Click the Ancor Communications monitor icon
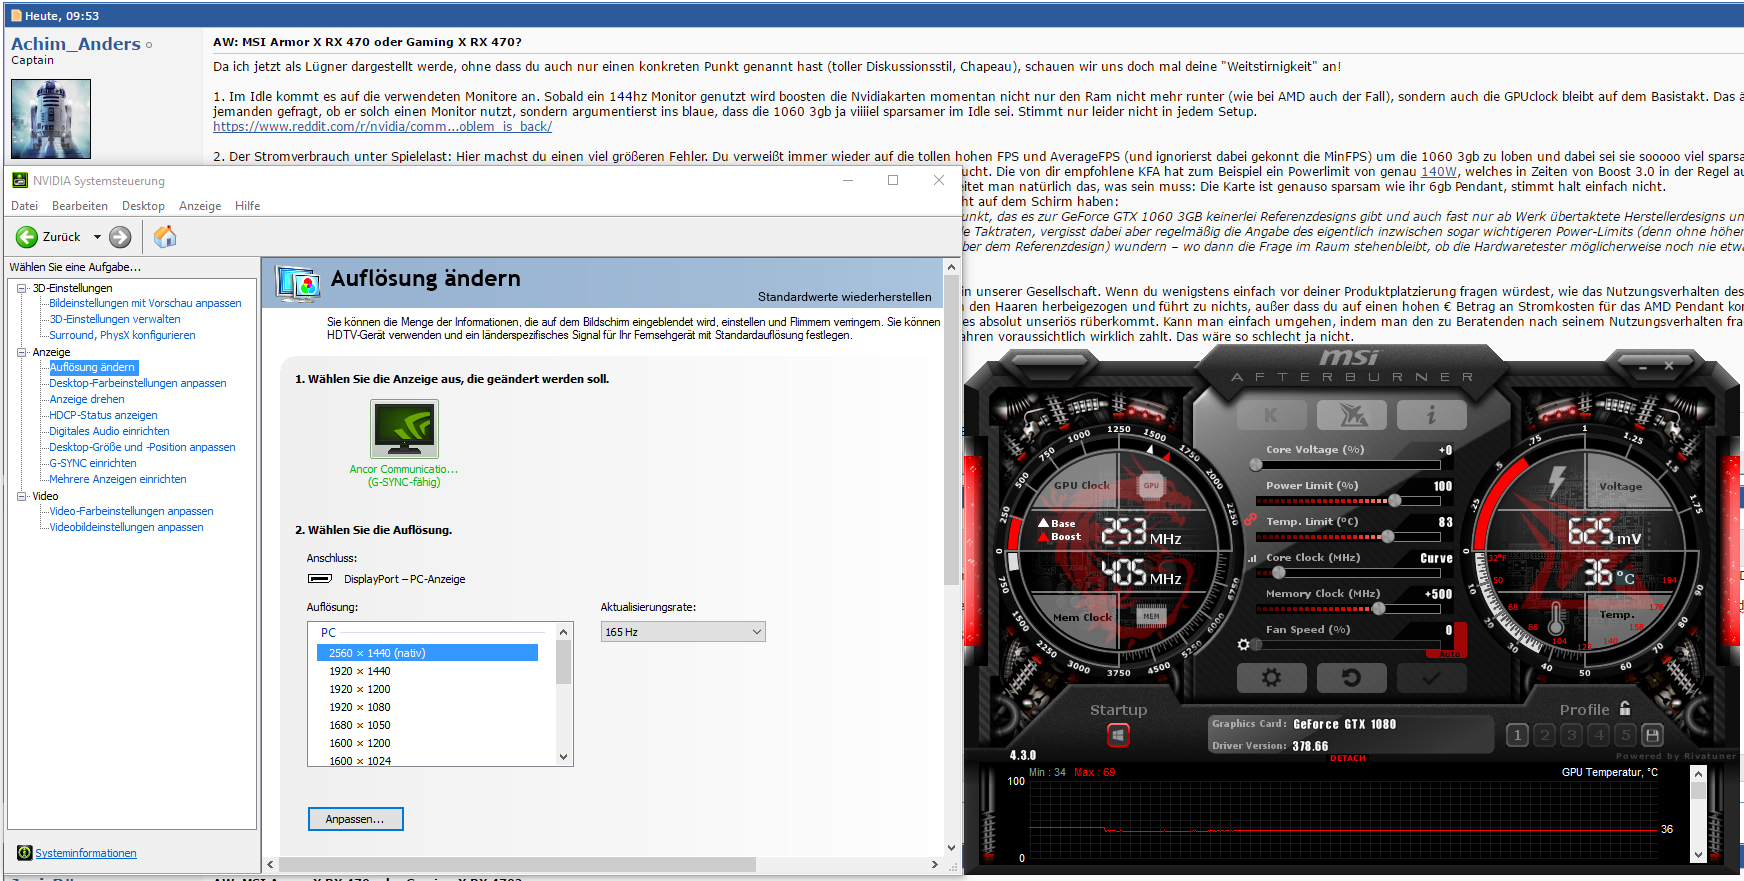 tap(404, 429)
